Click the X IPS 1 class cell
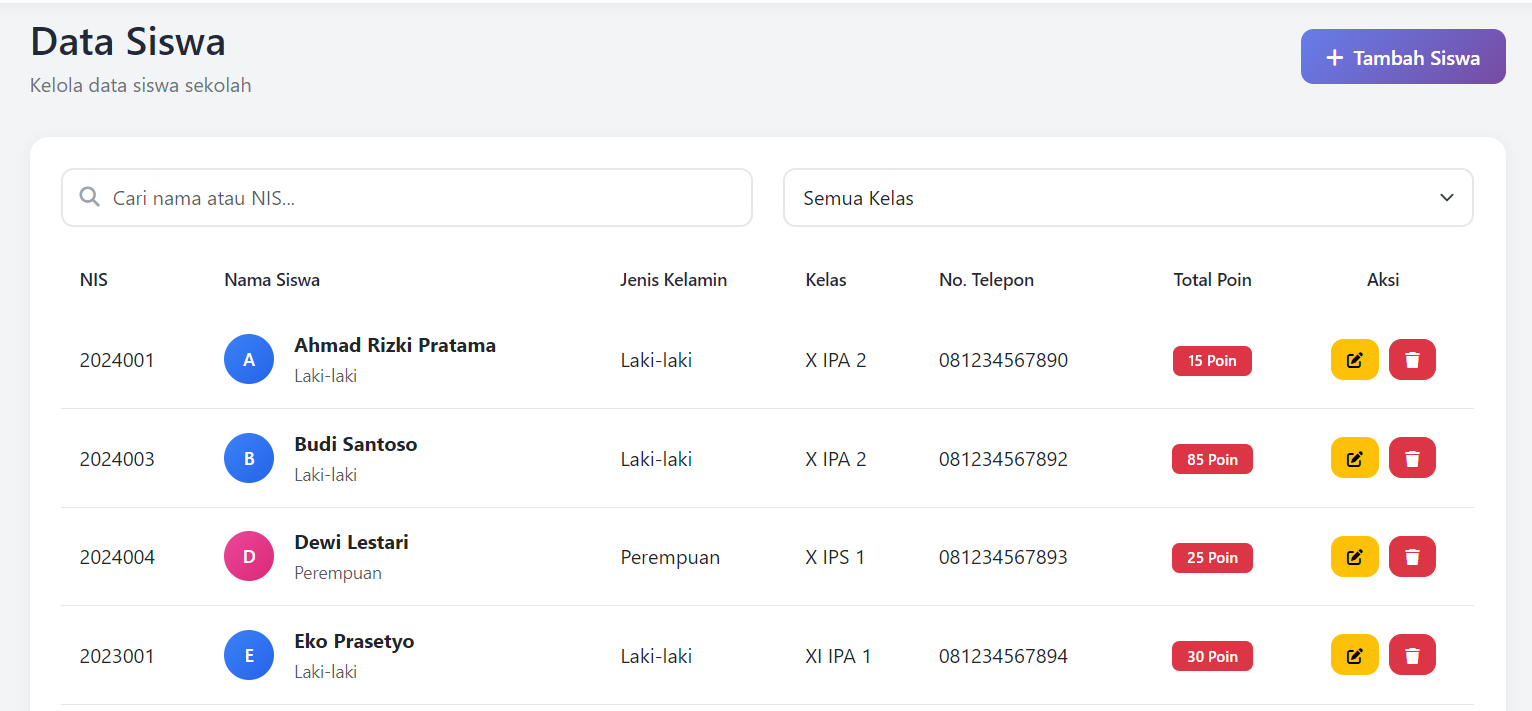 835,557
